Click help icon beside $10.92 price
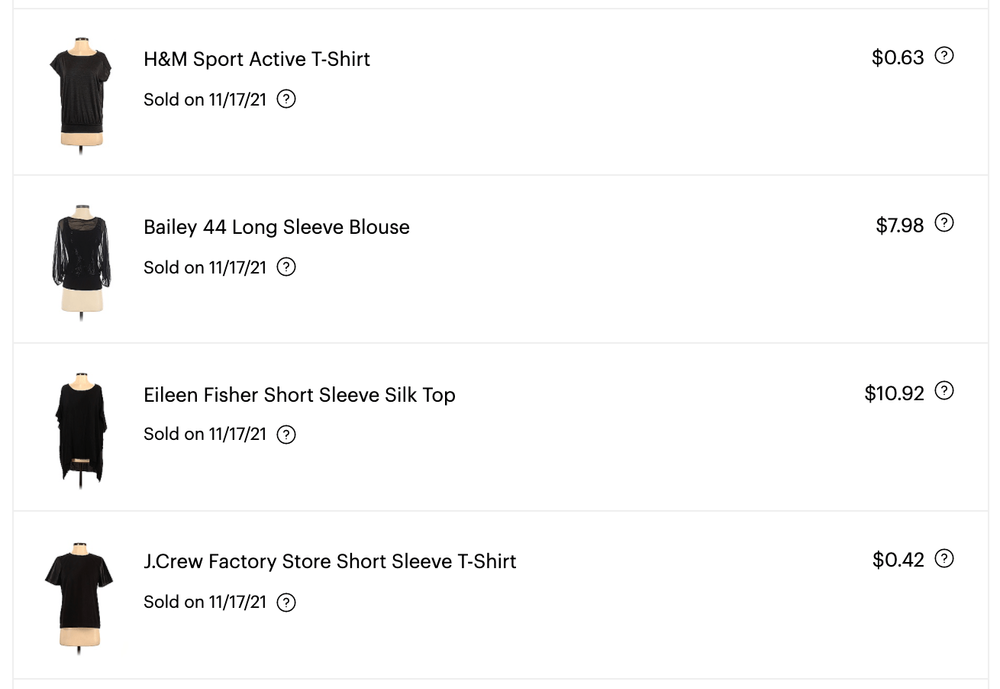This screenshot has width=1000, height=689. pos(944,391)
